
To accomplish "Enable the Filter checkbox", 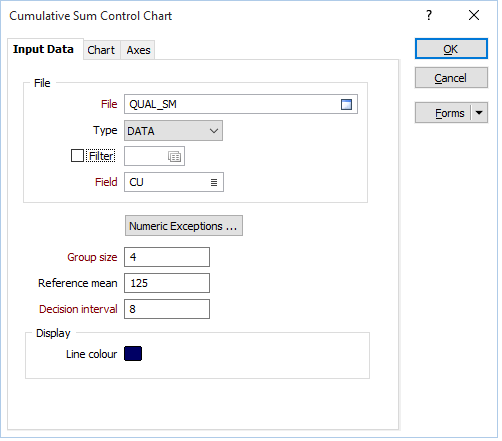I will [78, 157].
